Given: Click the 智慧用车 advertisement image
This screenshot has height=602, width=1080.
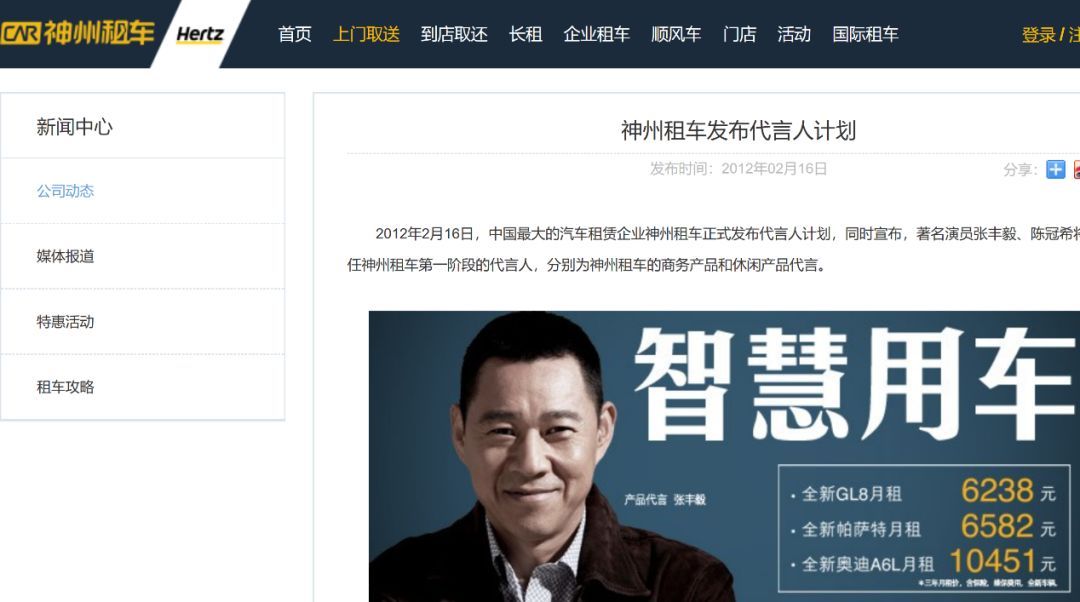Looking at the screenshot, I should pyautogui.click(x=724, y=456).
